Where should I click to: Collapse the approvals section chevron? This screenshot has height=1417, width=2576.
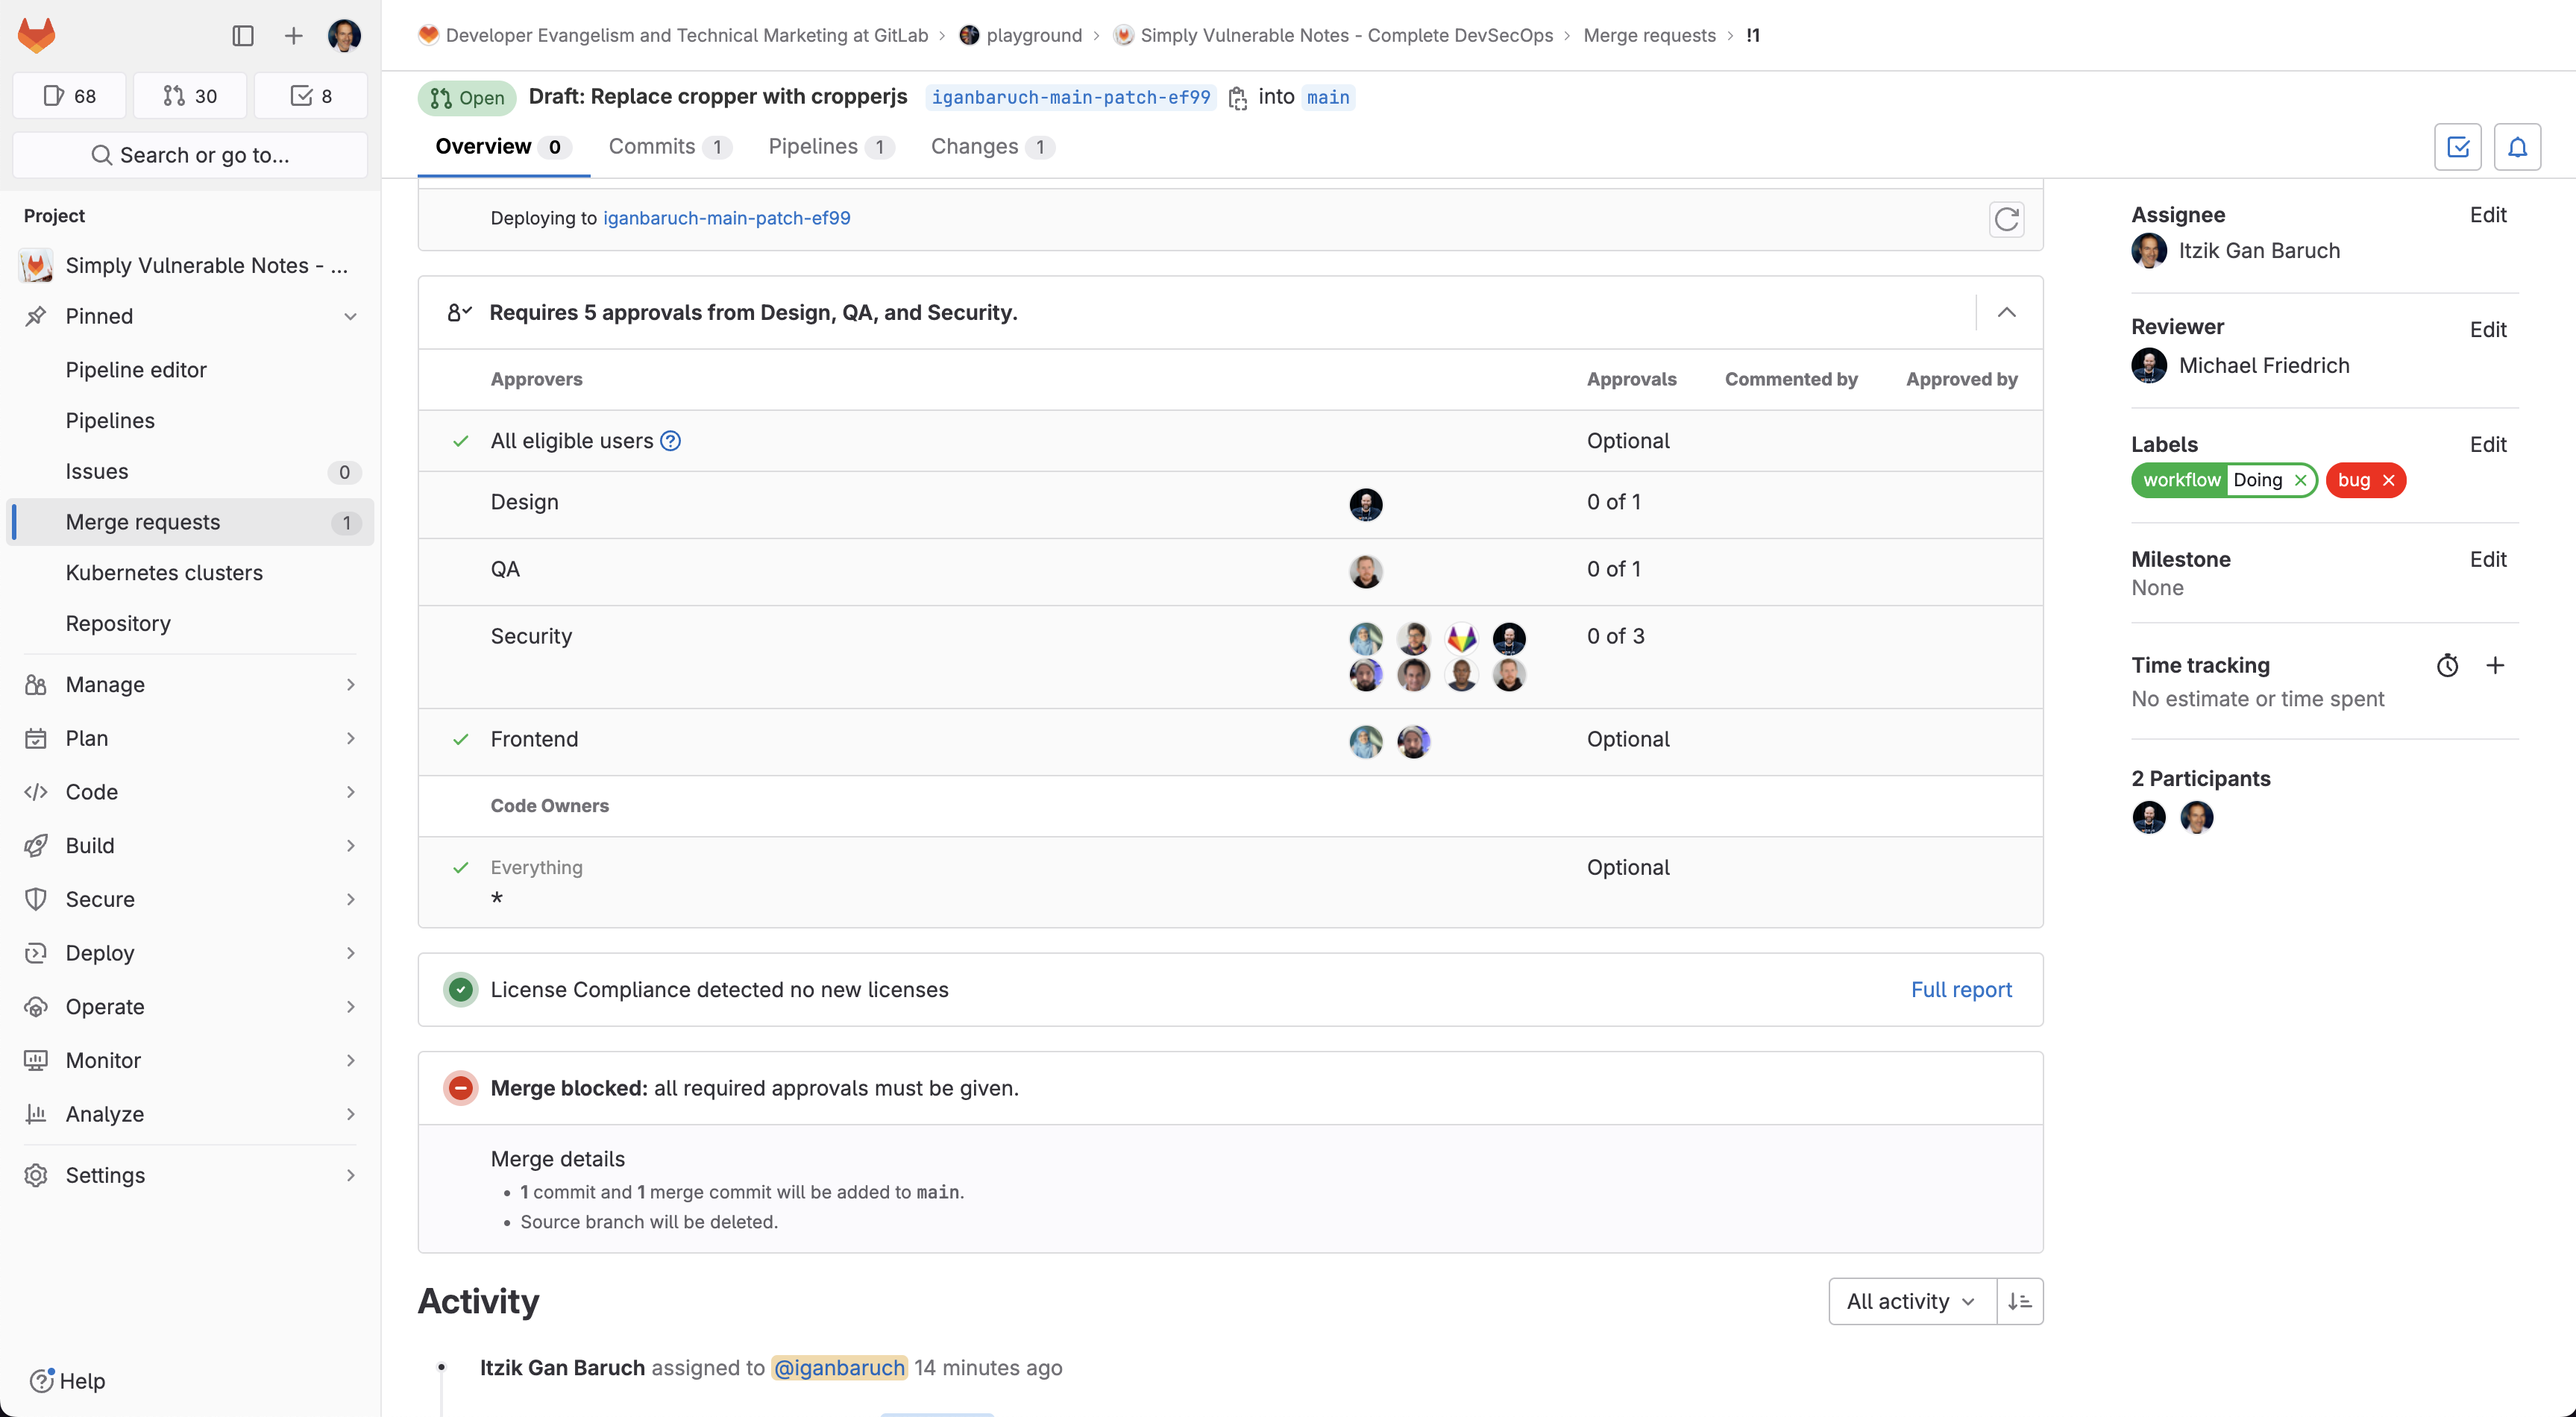(2006, 312)
